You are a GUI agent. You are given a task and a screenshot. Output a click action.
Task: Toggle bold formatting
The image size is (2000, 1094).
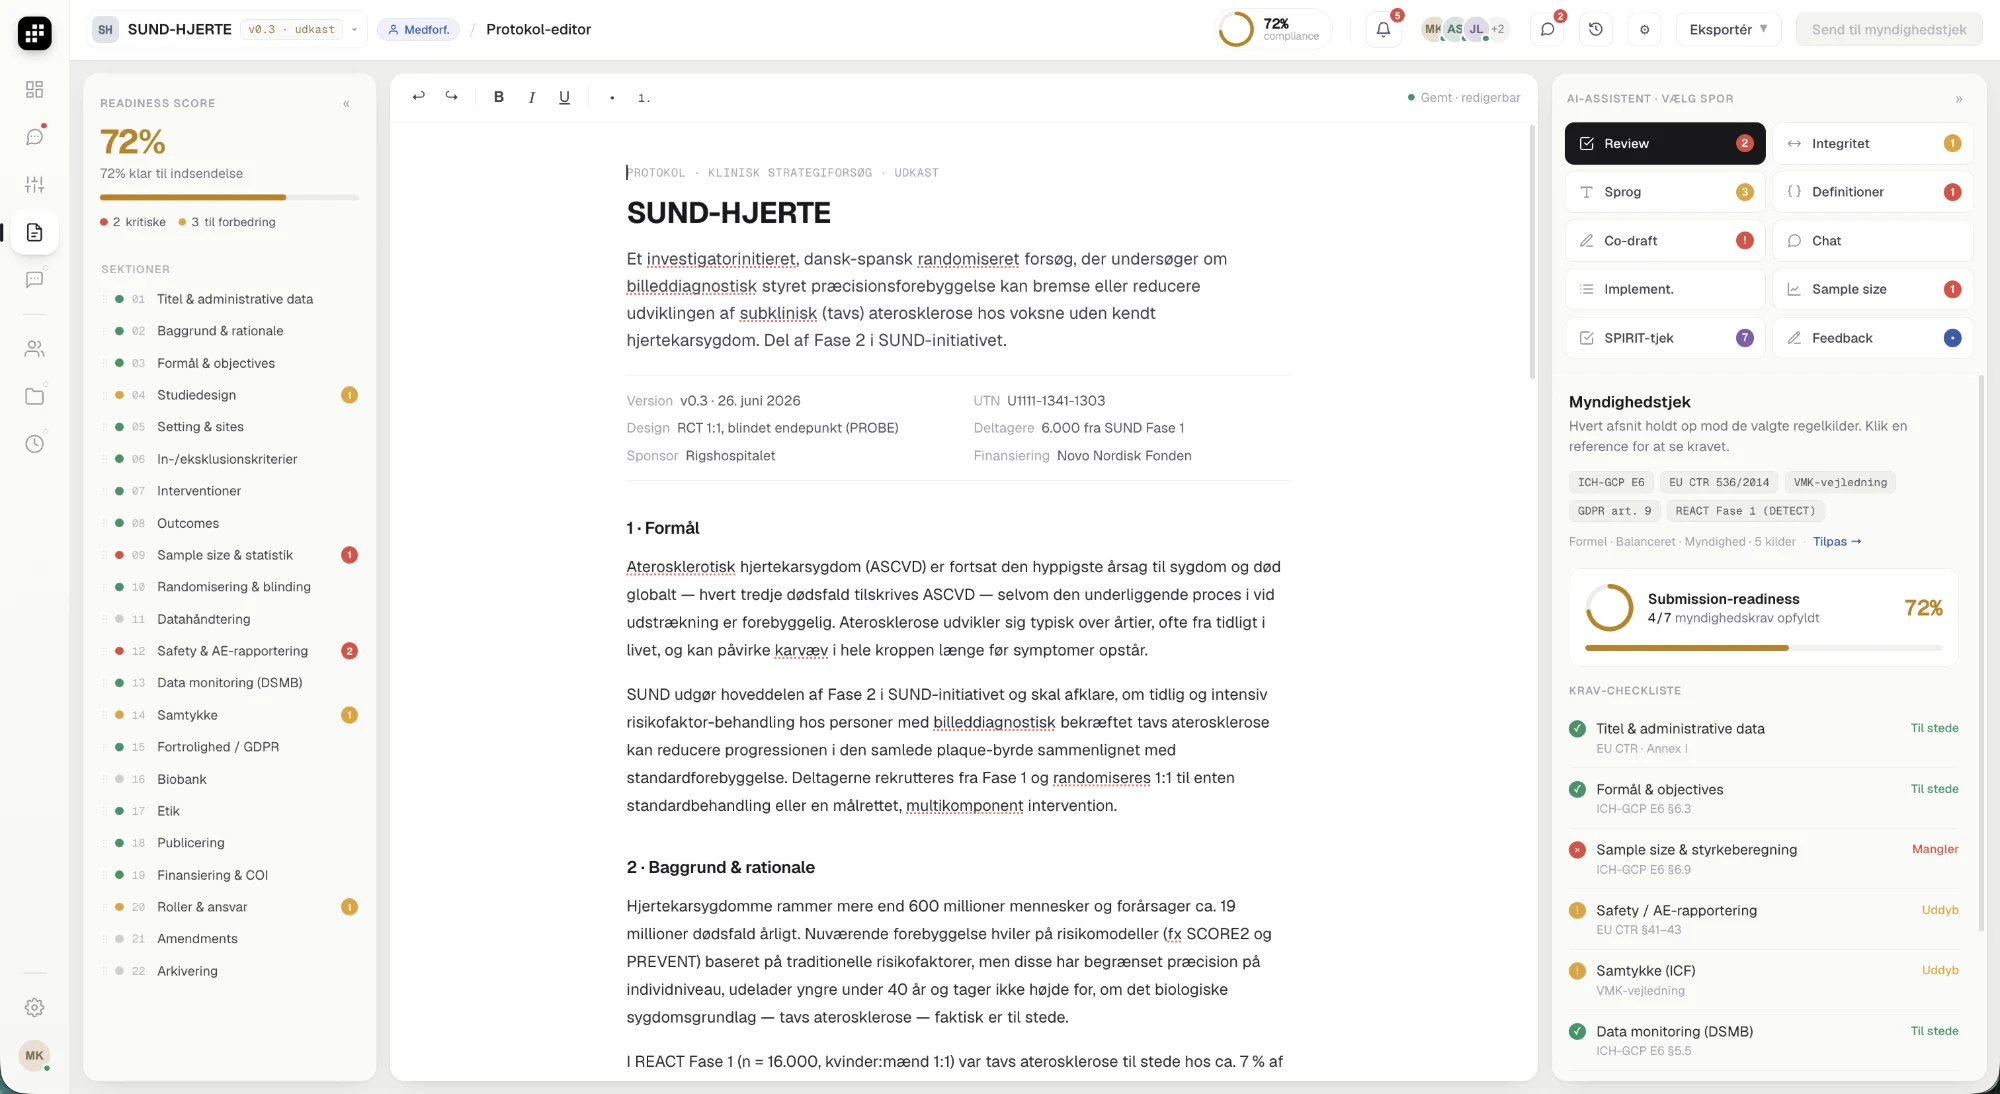click(x=499, y=97)
